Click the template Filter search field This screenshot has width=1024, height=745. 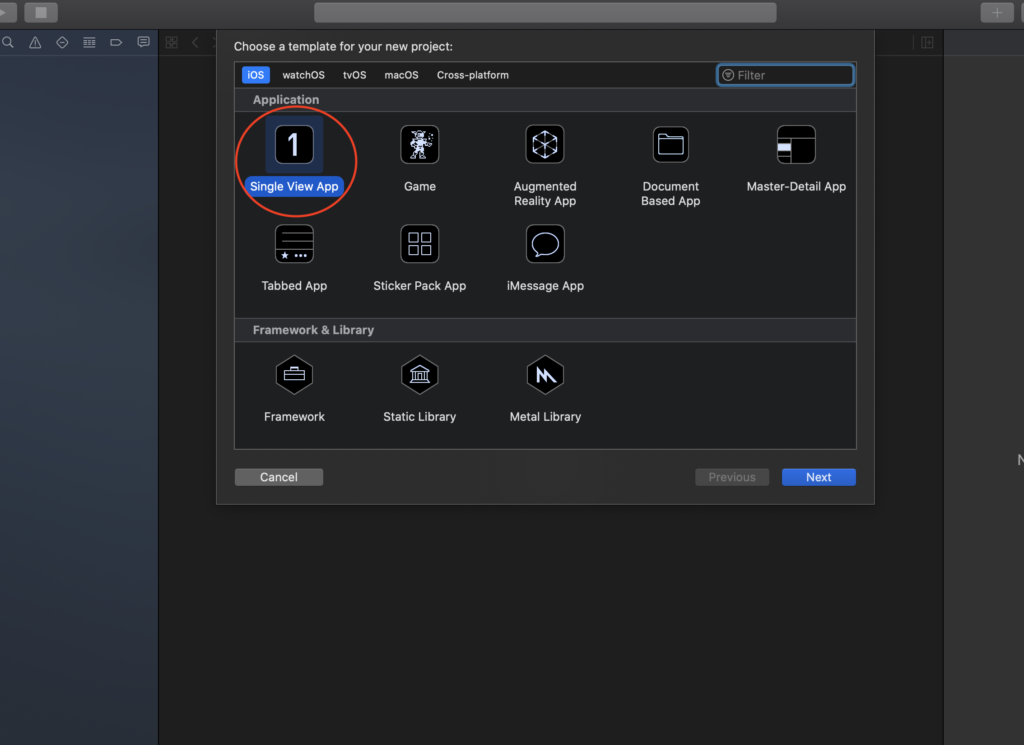pyautogui.click(x=790, y=75)
